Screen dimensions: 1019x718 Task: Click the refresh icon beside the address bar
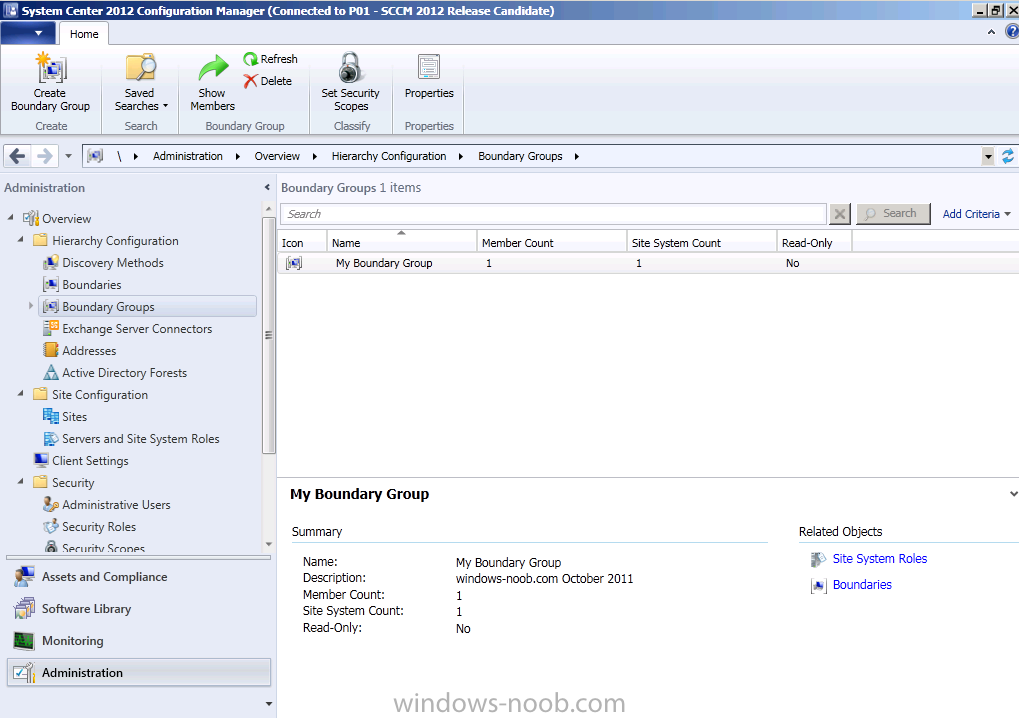(x=1007, y=156)
